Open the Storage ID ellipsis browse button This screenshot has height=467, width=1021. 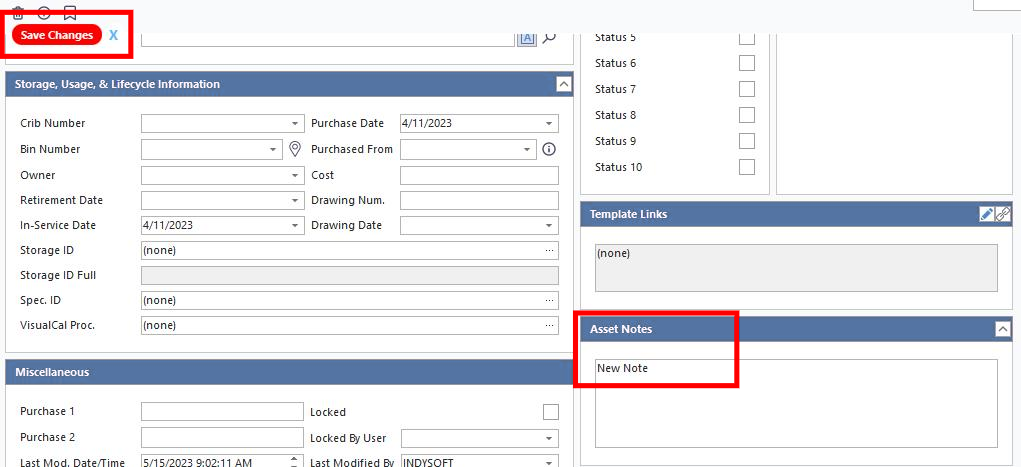[550, 250]
